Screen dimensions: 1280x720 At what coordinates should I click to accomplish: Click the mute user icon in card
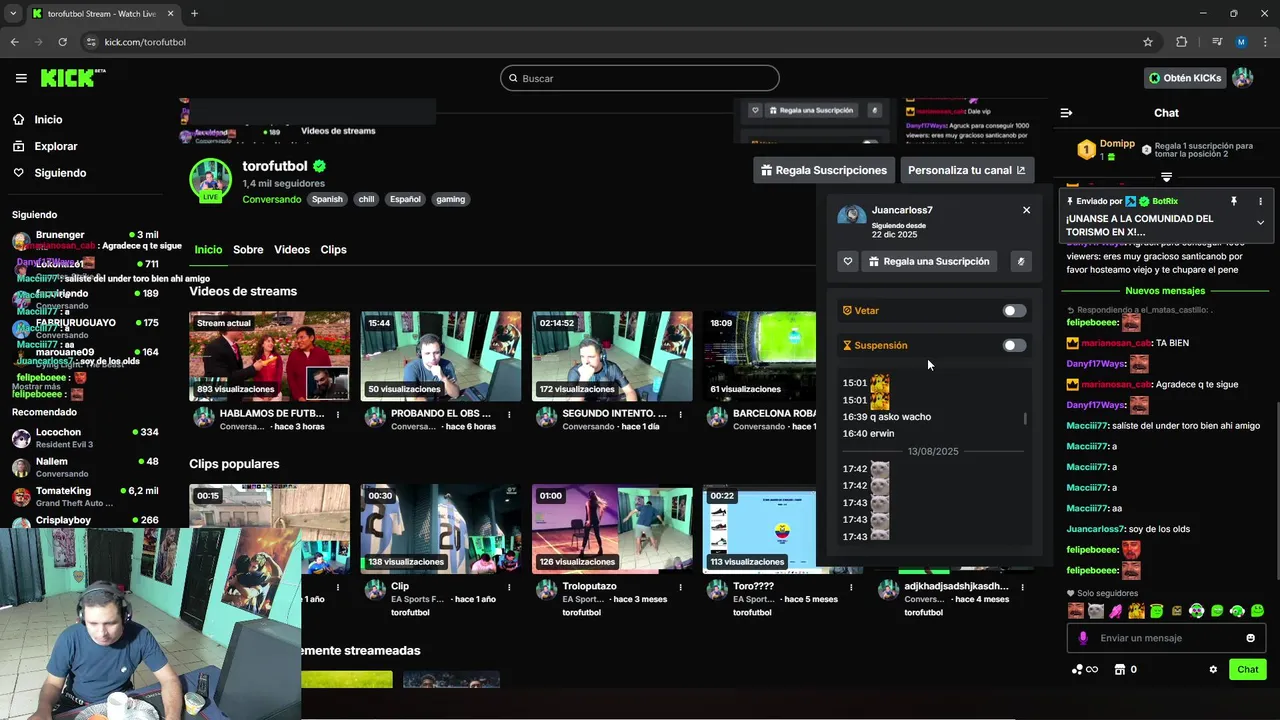1021,261
